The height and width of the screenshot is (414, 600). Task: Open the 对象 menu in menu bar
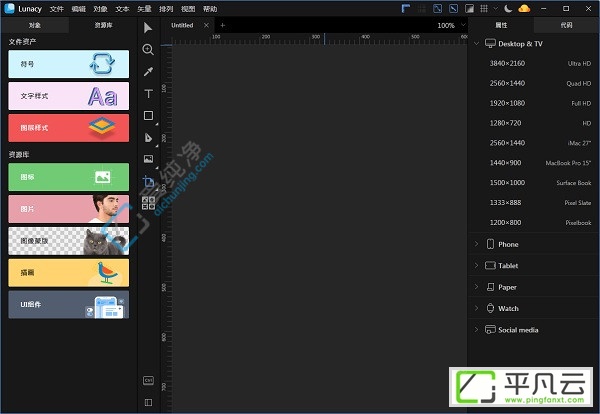[100, 9]
